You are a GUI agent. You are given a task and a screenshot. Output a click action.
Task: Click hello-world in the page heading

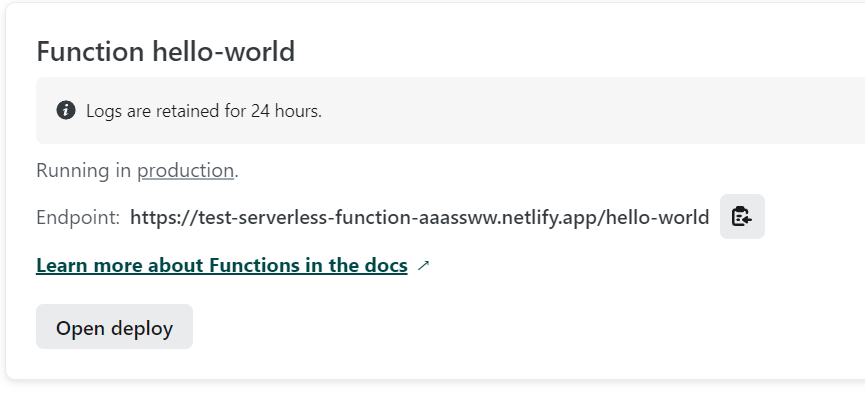tap(223, 51)
